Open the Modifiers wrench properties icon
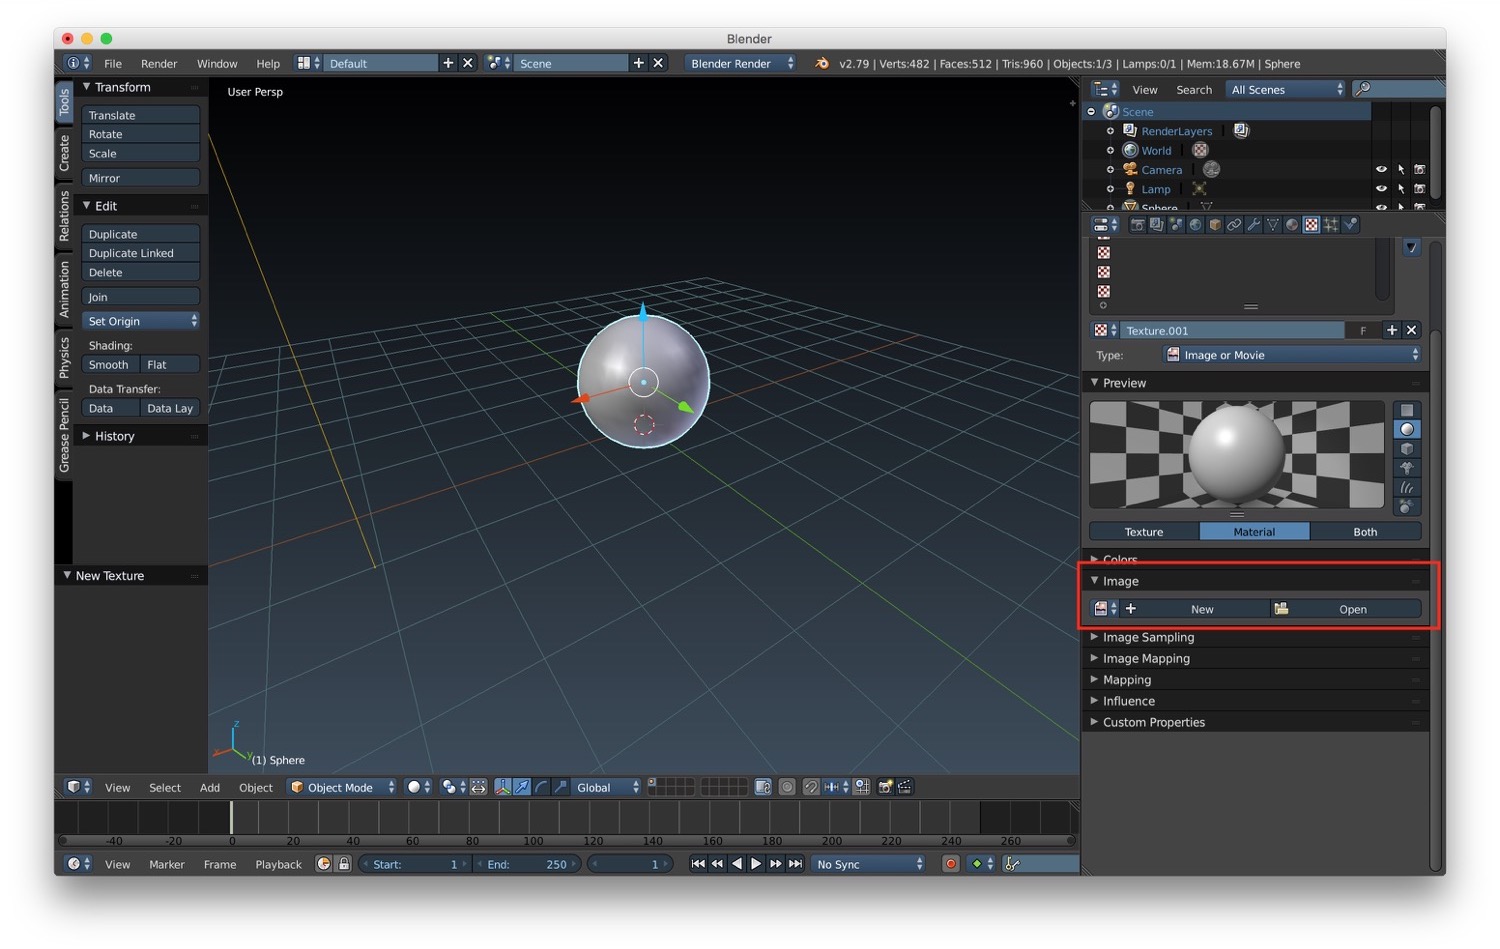 pos(1253,225)
